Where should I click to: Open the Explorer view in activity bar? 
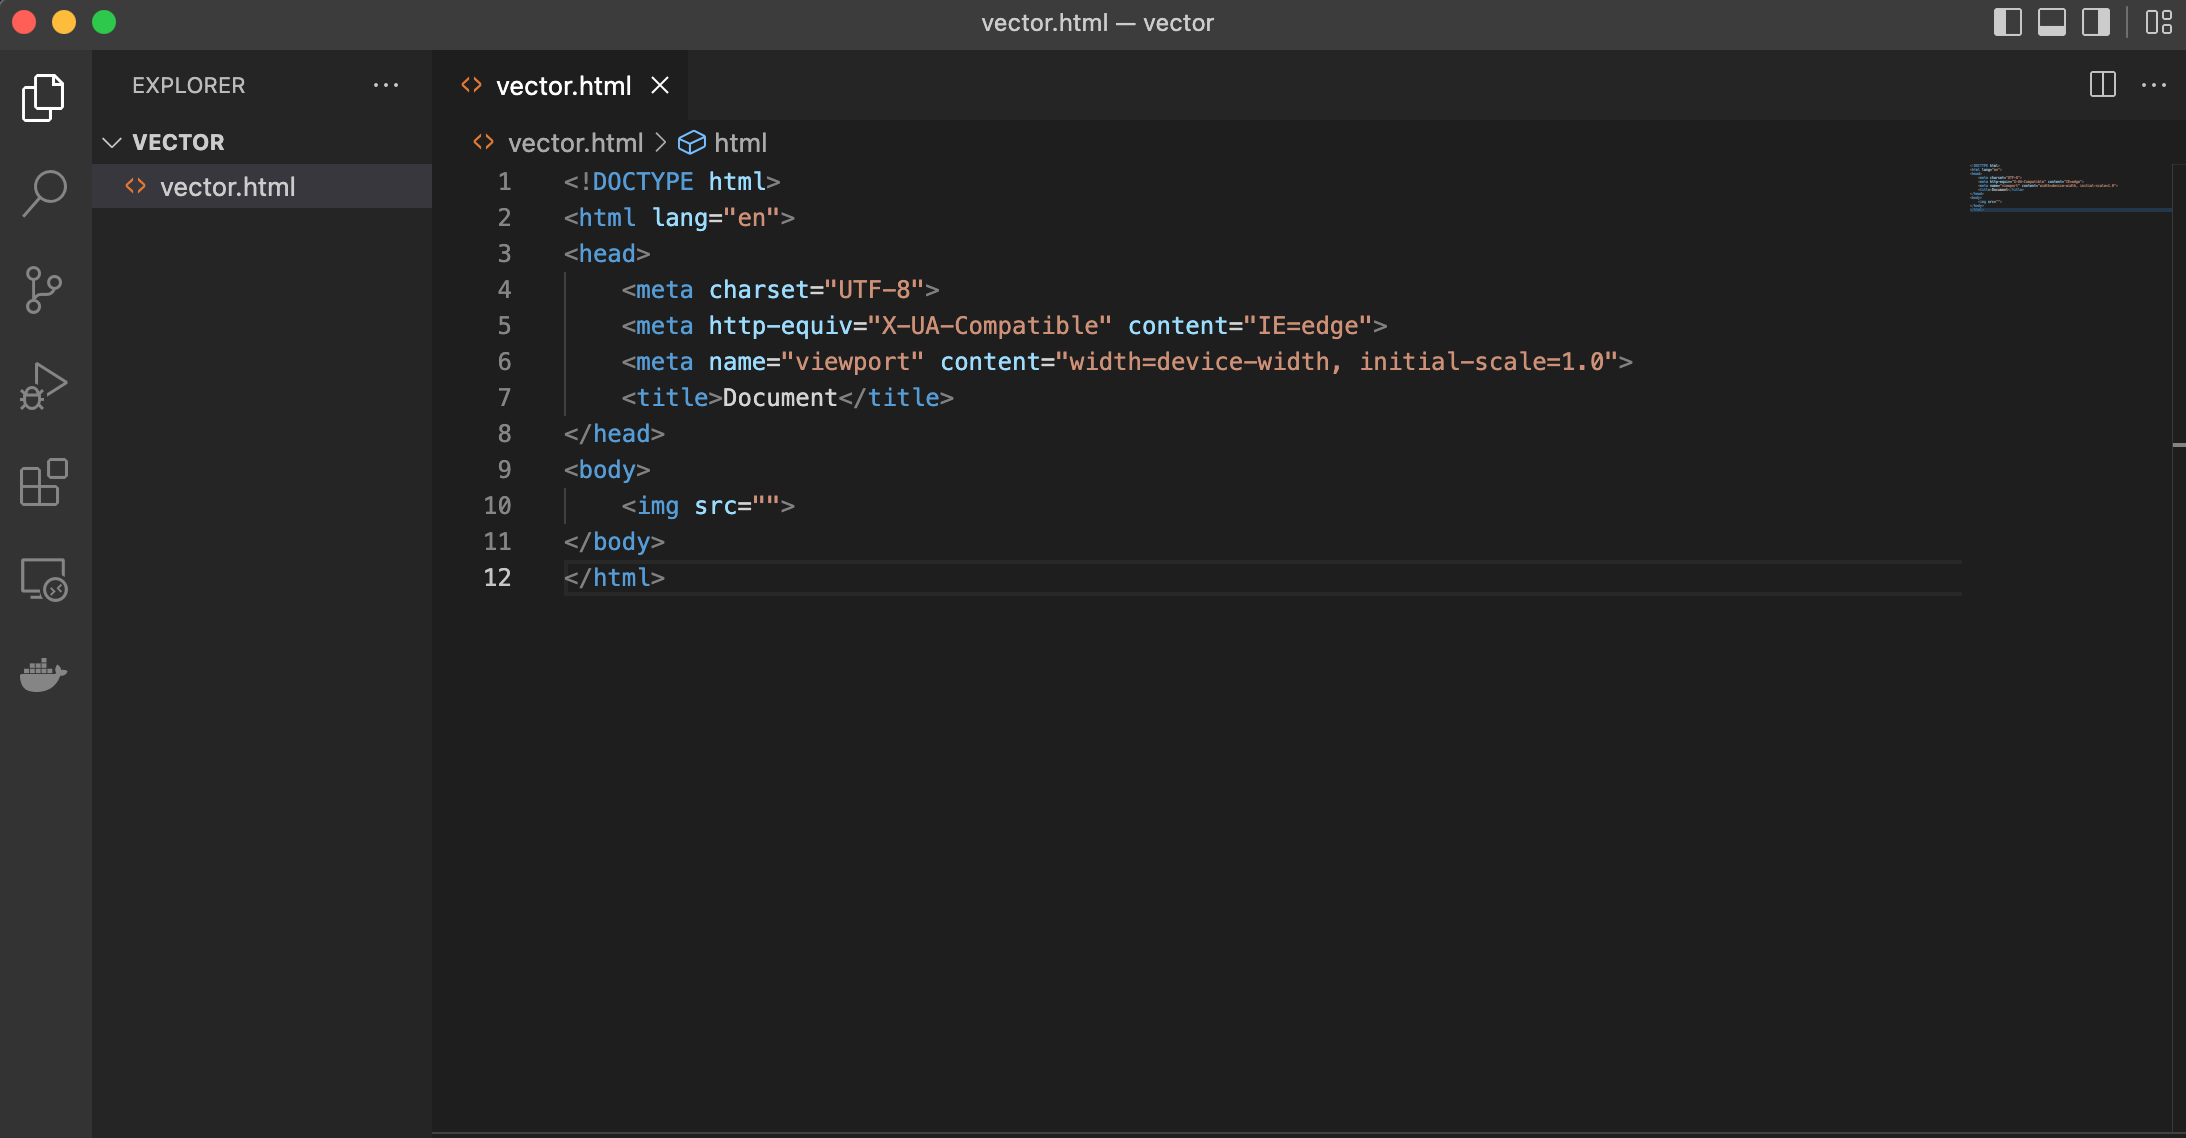click(43, 98)
